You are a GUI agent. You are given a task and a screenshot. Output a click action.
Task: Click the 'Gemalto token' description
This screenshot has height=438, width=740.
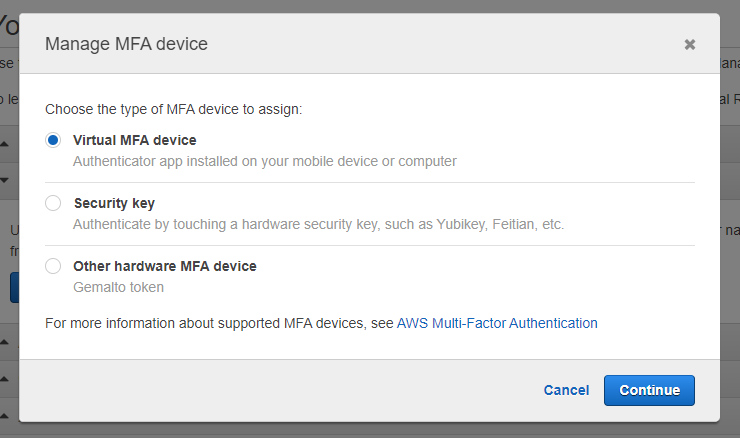click(x=118, y=287)
